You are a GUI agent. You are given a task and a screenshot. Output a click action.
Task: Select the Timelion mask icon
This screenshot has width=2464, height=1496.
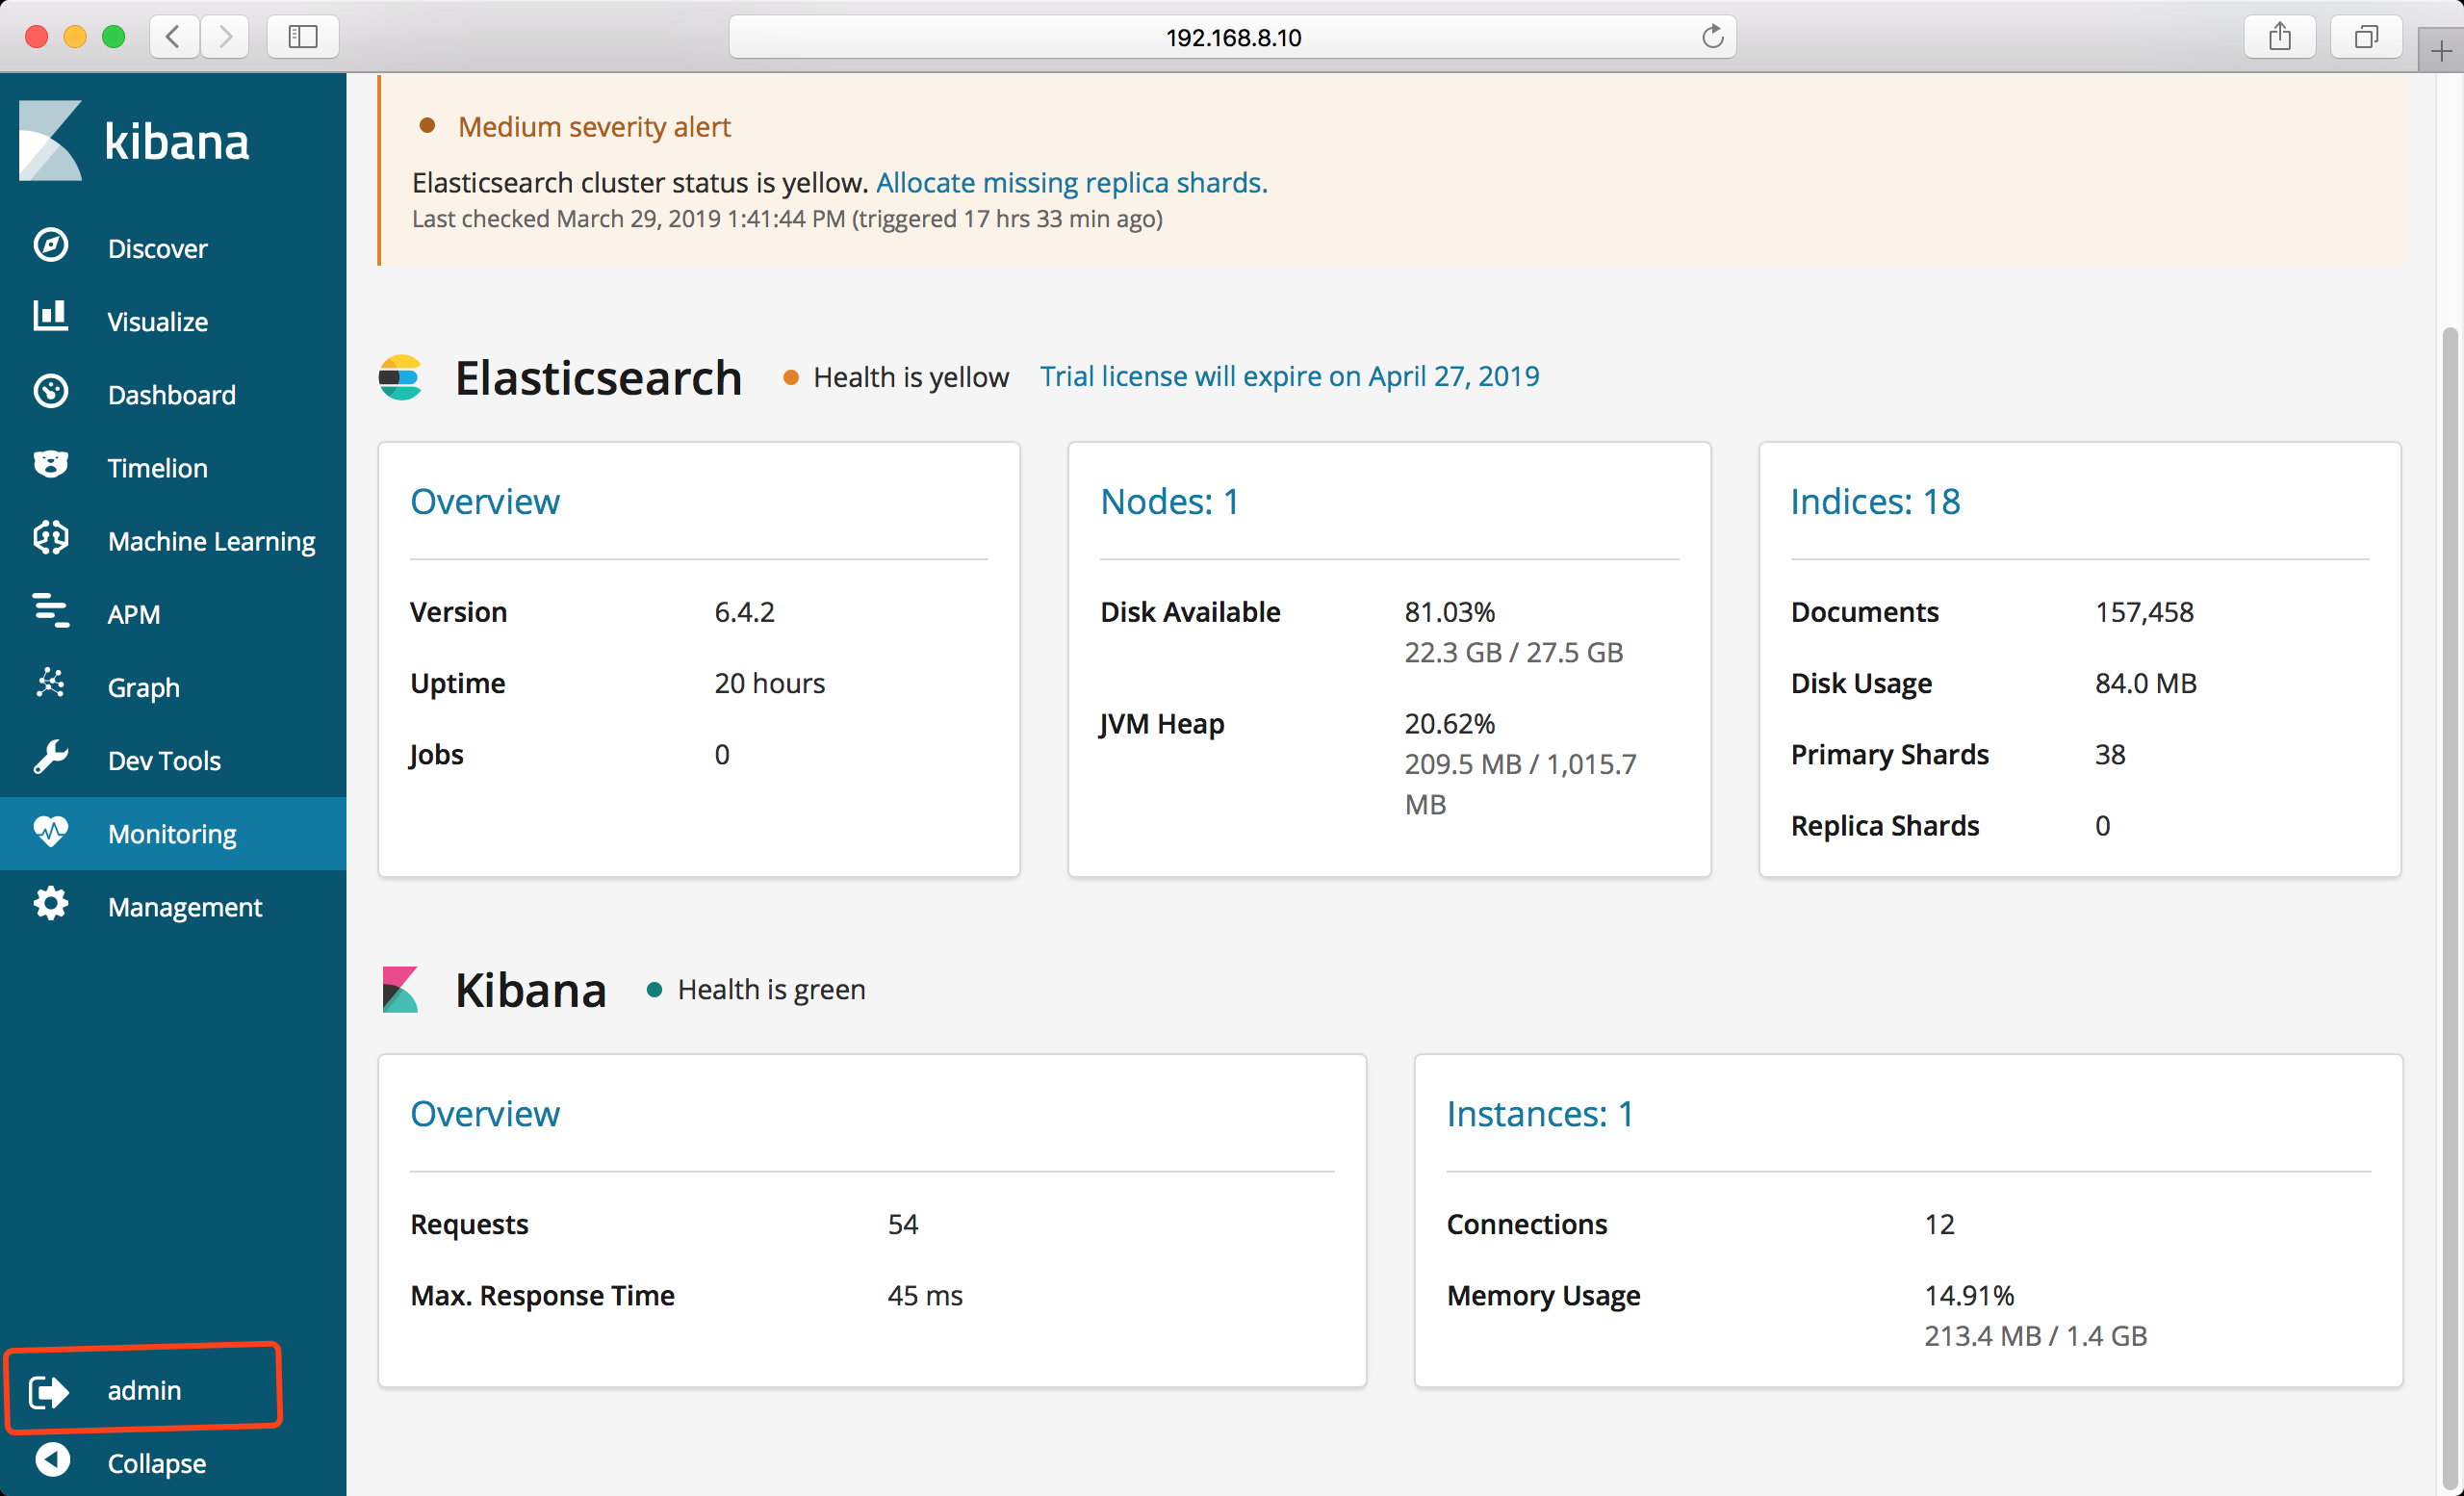(x=50, y=465)
